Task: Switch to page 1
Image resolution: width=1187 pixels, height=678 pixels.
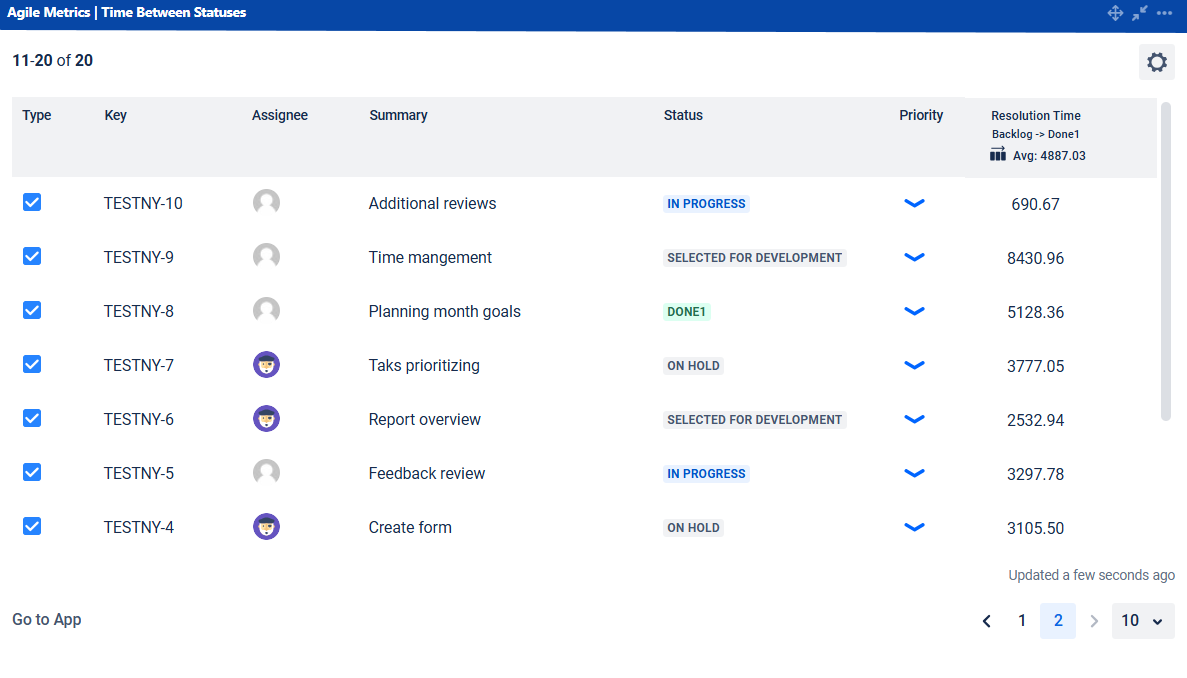Action: 1022,621
